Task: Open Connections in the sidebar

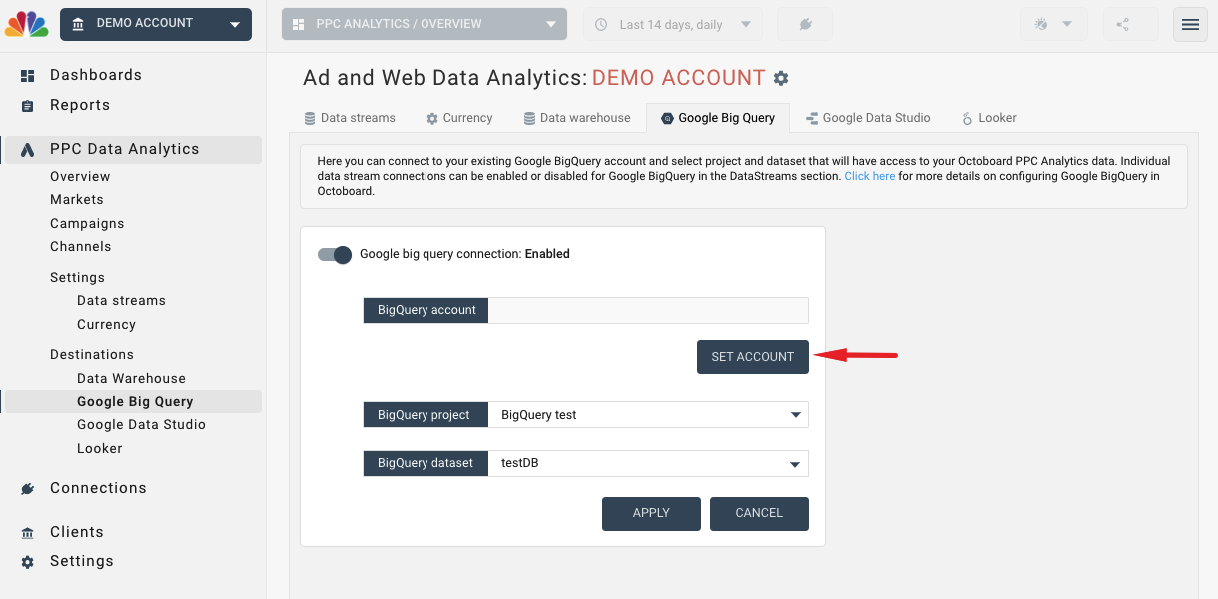Action: 98,488
